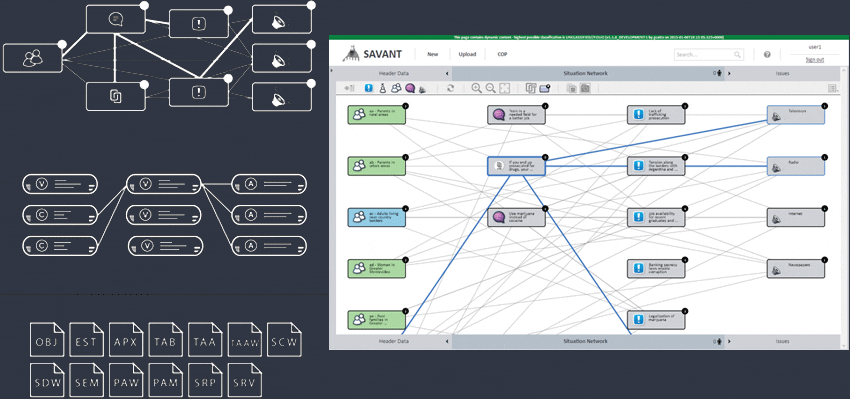Viewport: 850px width, 399px height.
Task: Click the TAAW file icon
Action: tap(245, 339)
